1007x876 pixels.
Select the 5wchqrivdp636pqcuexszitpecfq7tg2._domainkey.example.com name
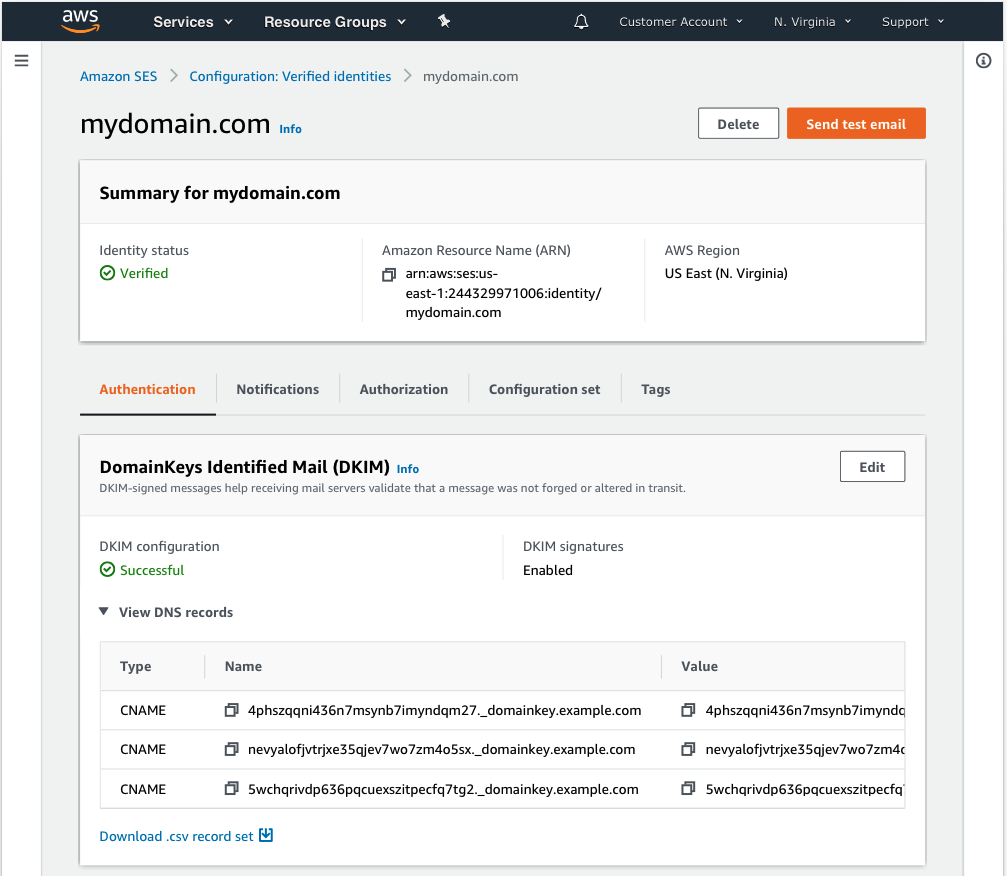tap(443, 789)
